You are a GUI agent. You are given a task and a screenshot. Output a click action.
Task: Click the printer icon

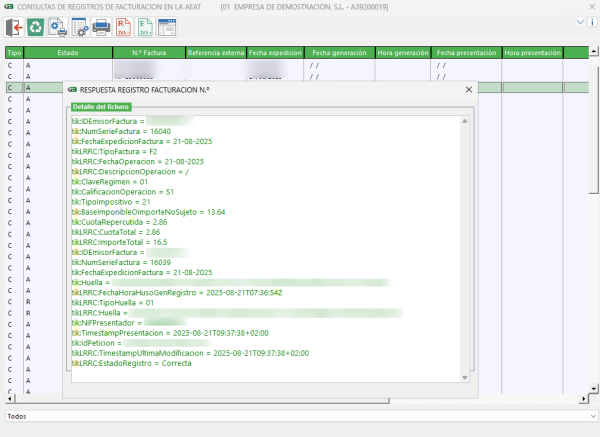(x=101, y=28)
